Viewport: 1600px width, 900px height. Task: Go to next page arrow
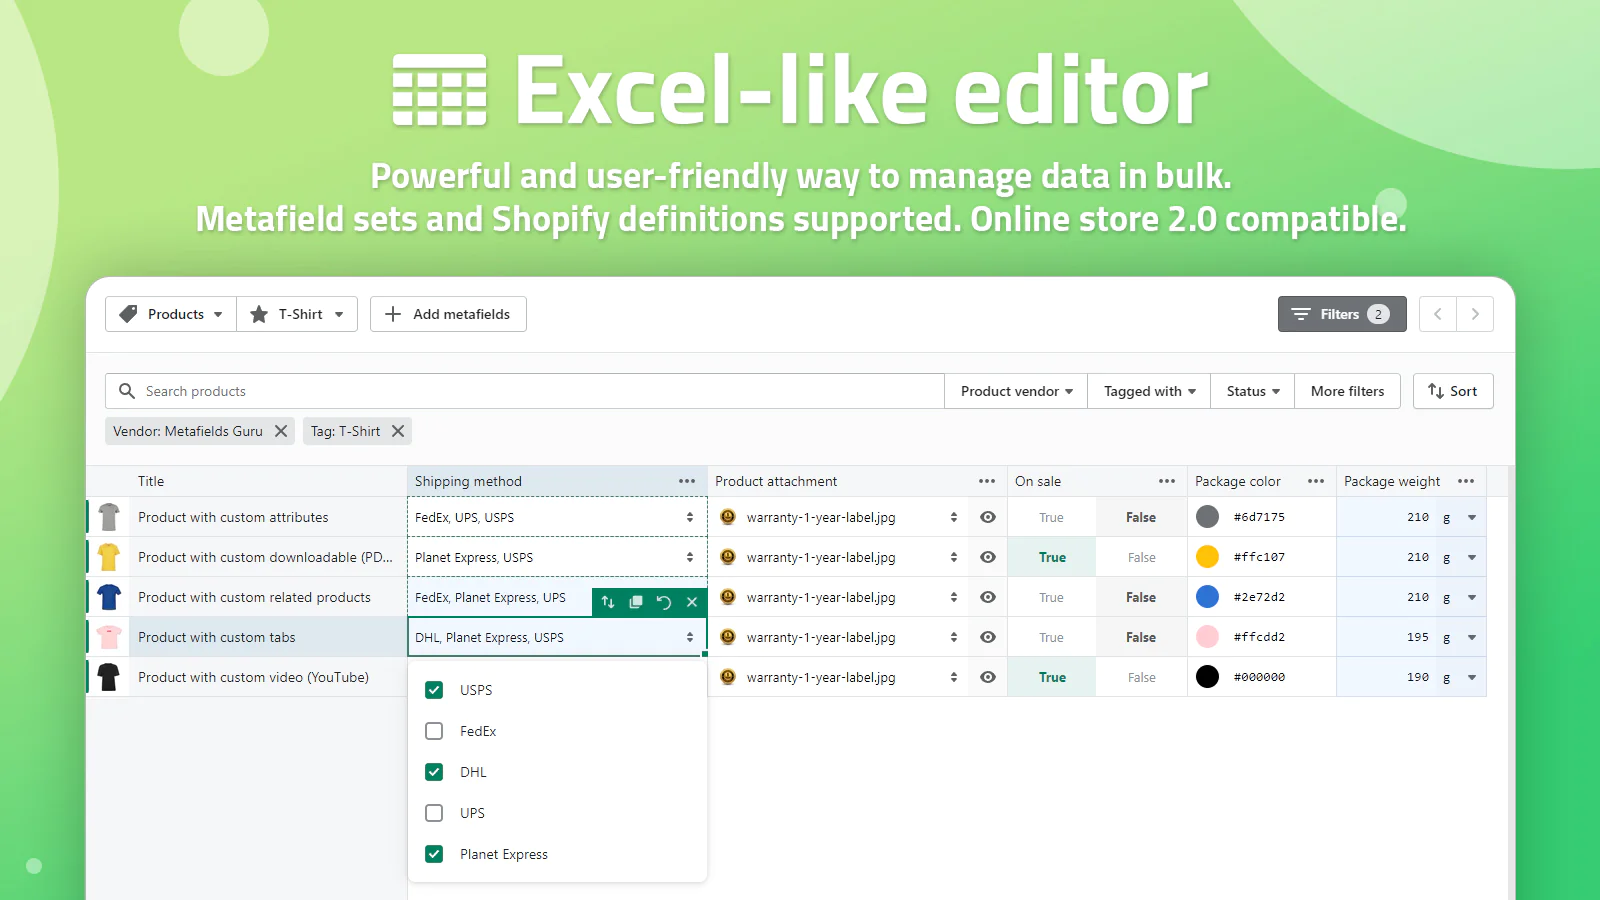[1475, 314]
